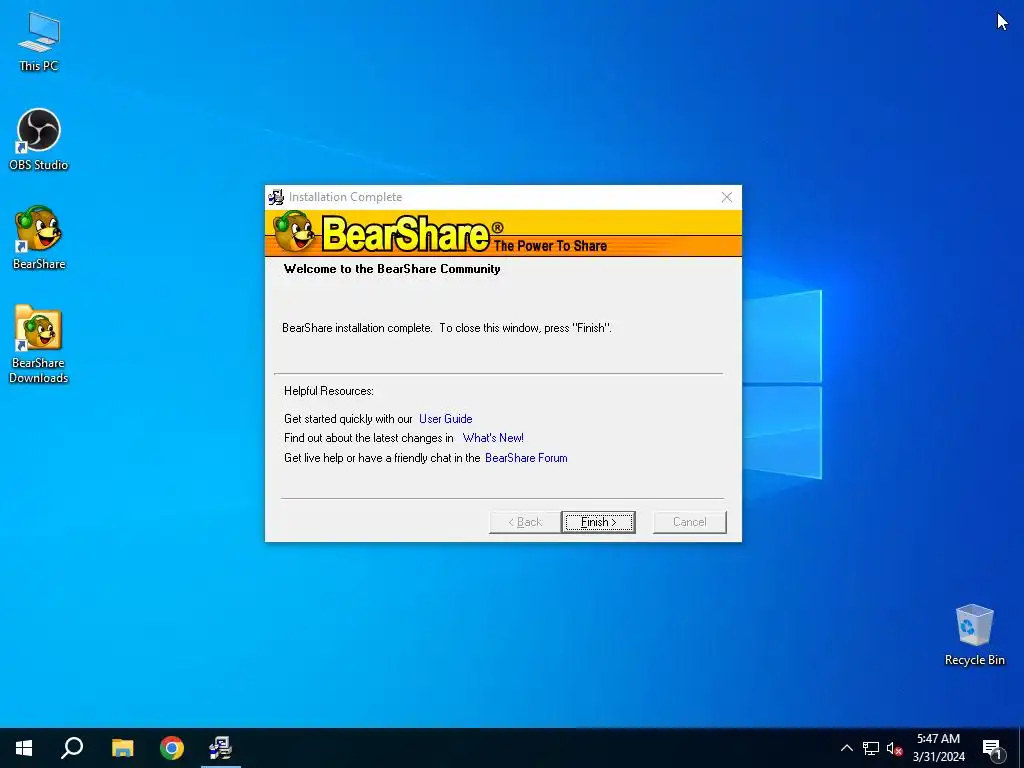The image size is (1024, 768).
Task: Click the installer icon in dialog title bar
Action: (276, 197)
